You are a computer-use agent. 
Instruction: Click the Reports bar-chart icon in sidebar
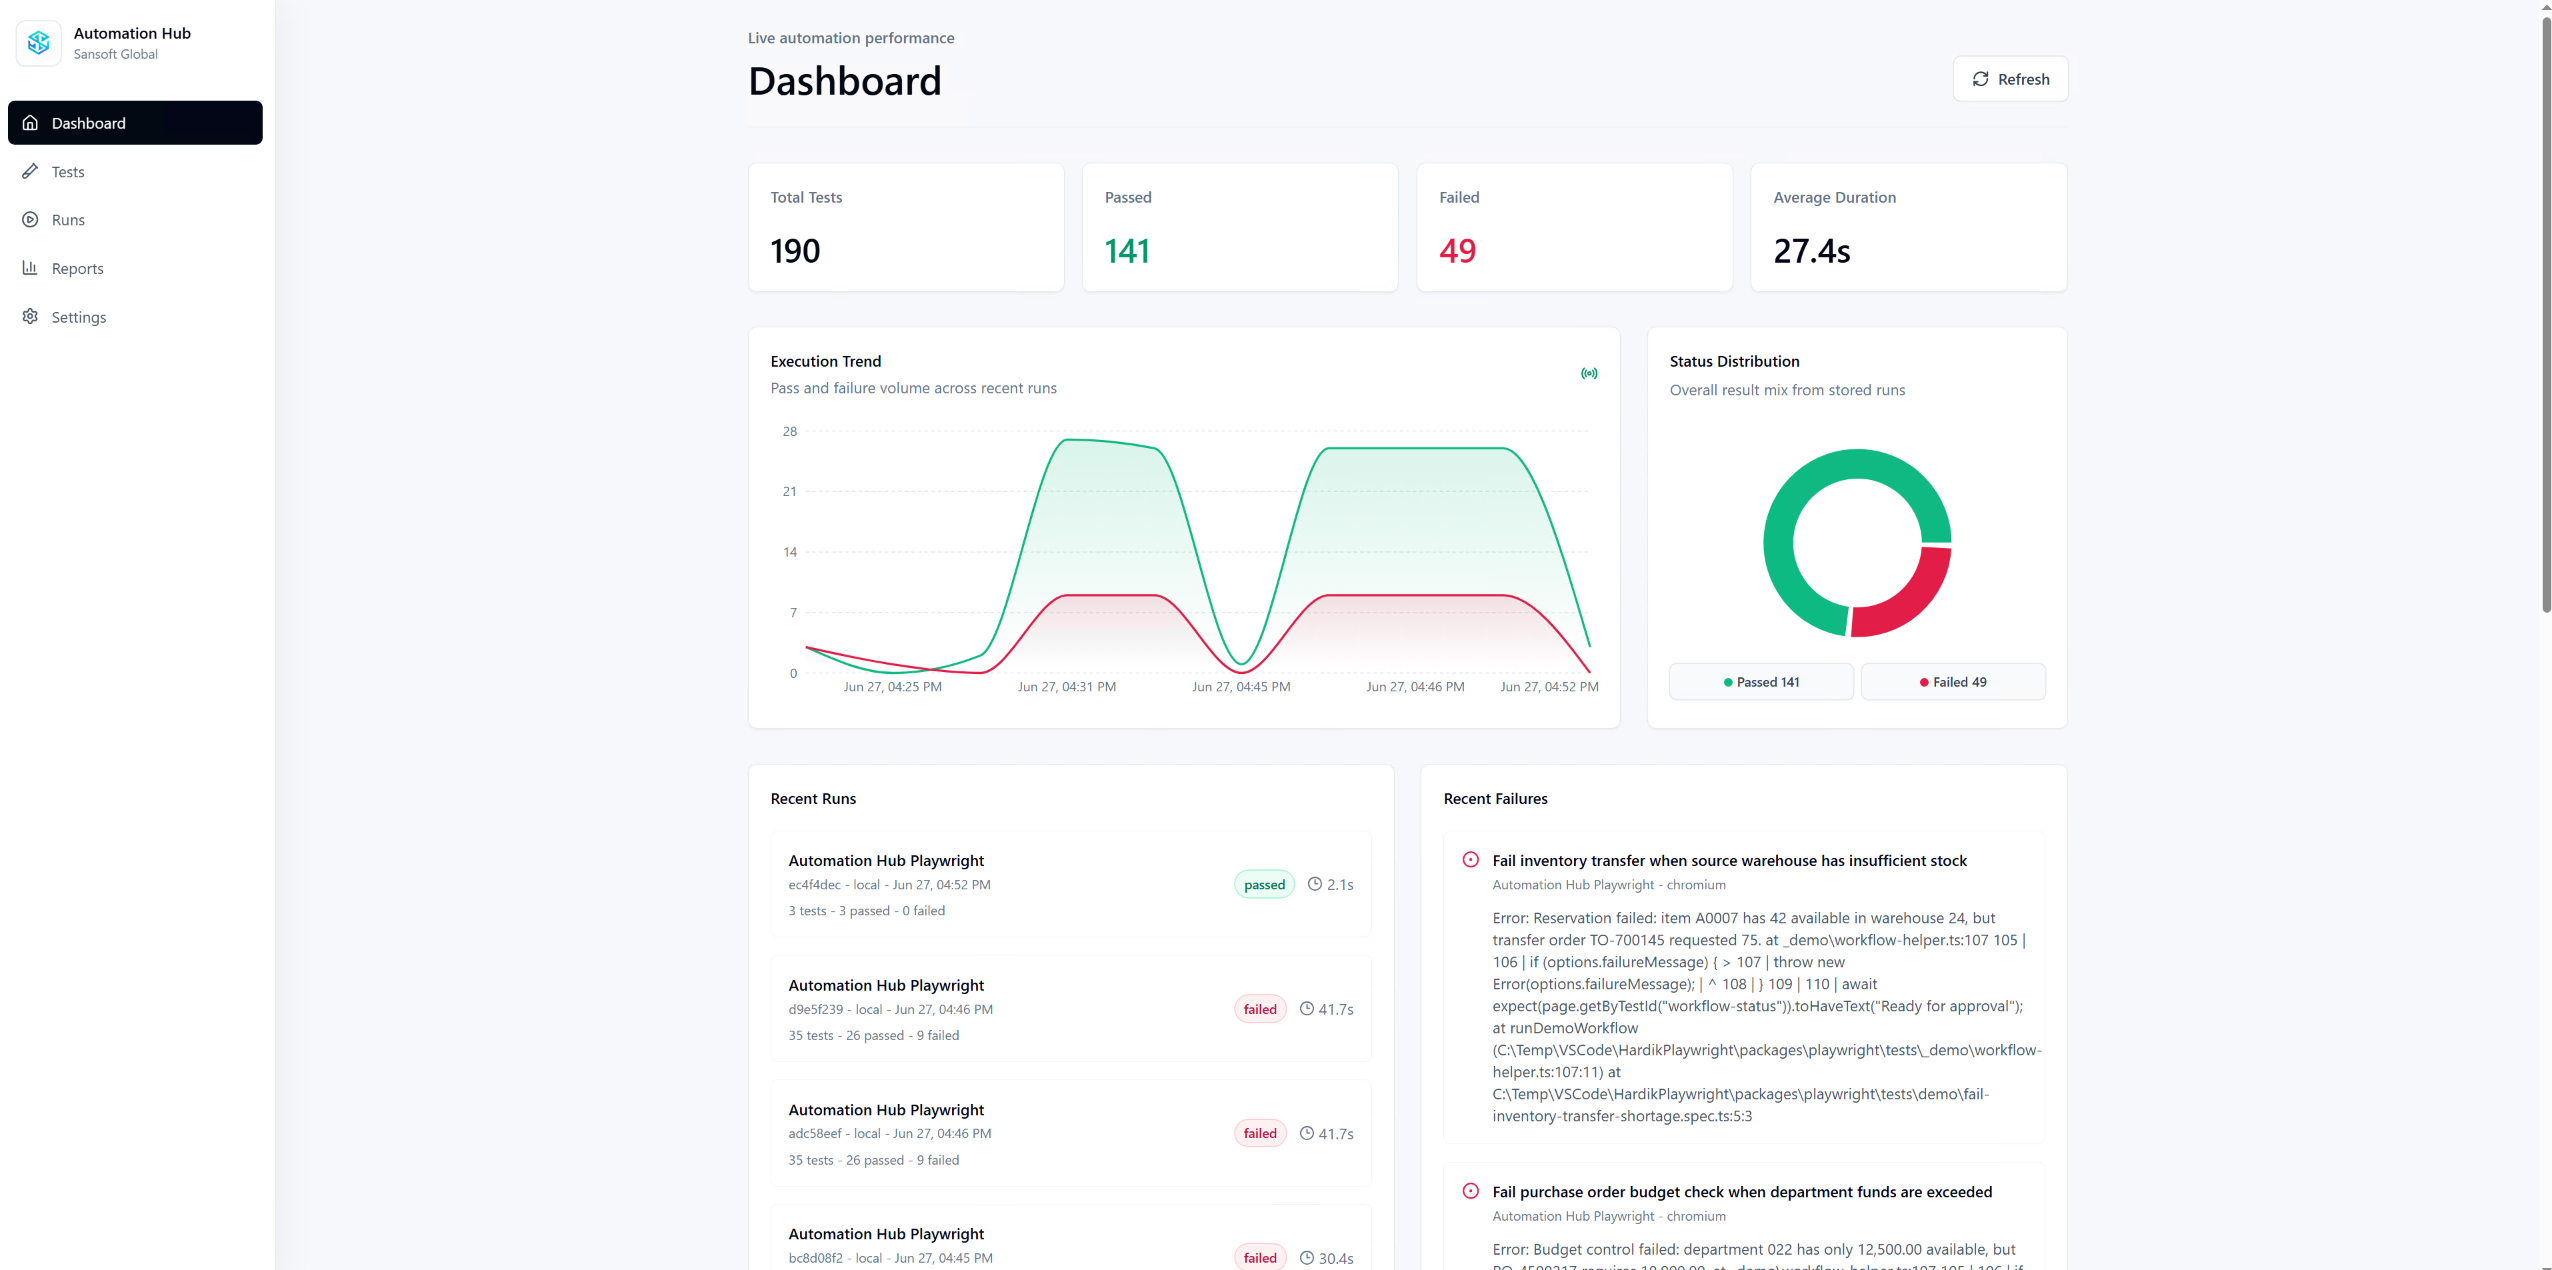[x=30, y=268]
